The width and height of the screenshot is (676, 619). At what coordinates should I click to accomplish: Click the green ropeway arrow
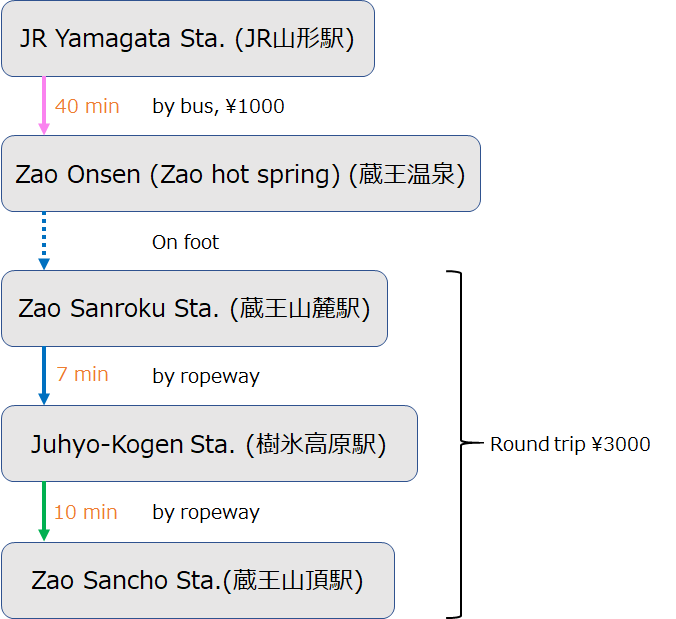(x=44, y=512)
